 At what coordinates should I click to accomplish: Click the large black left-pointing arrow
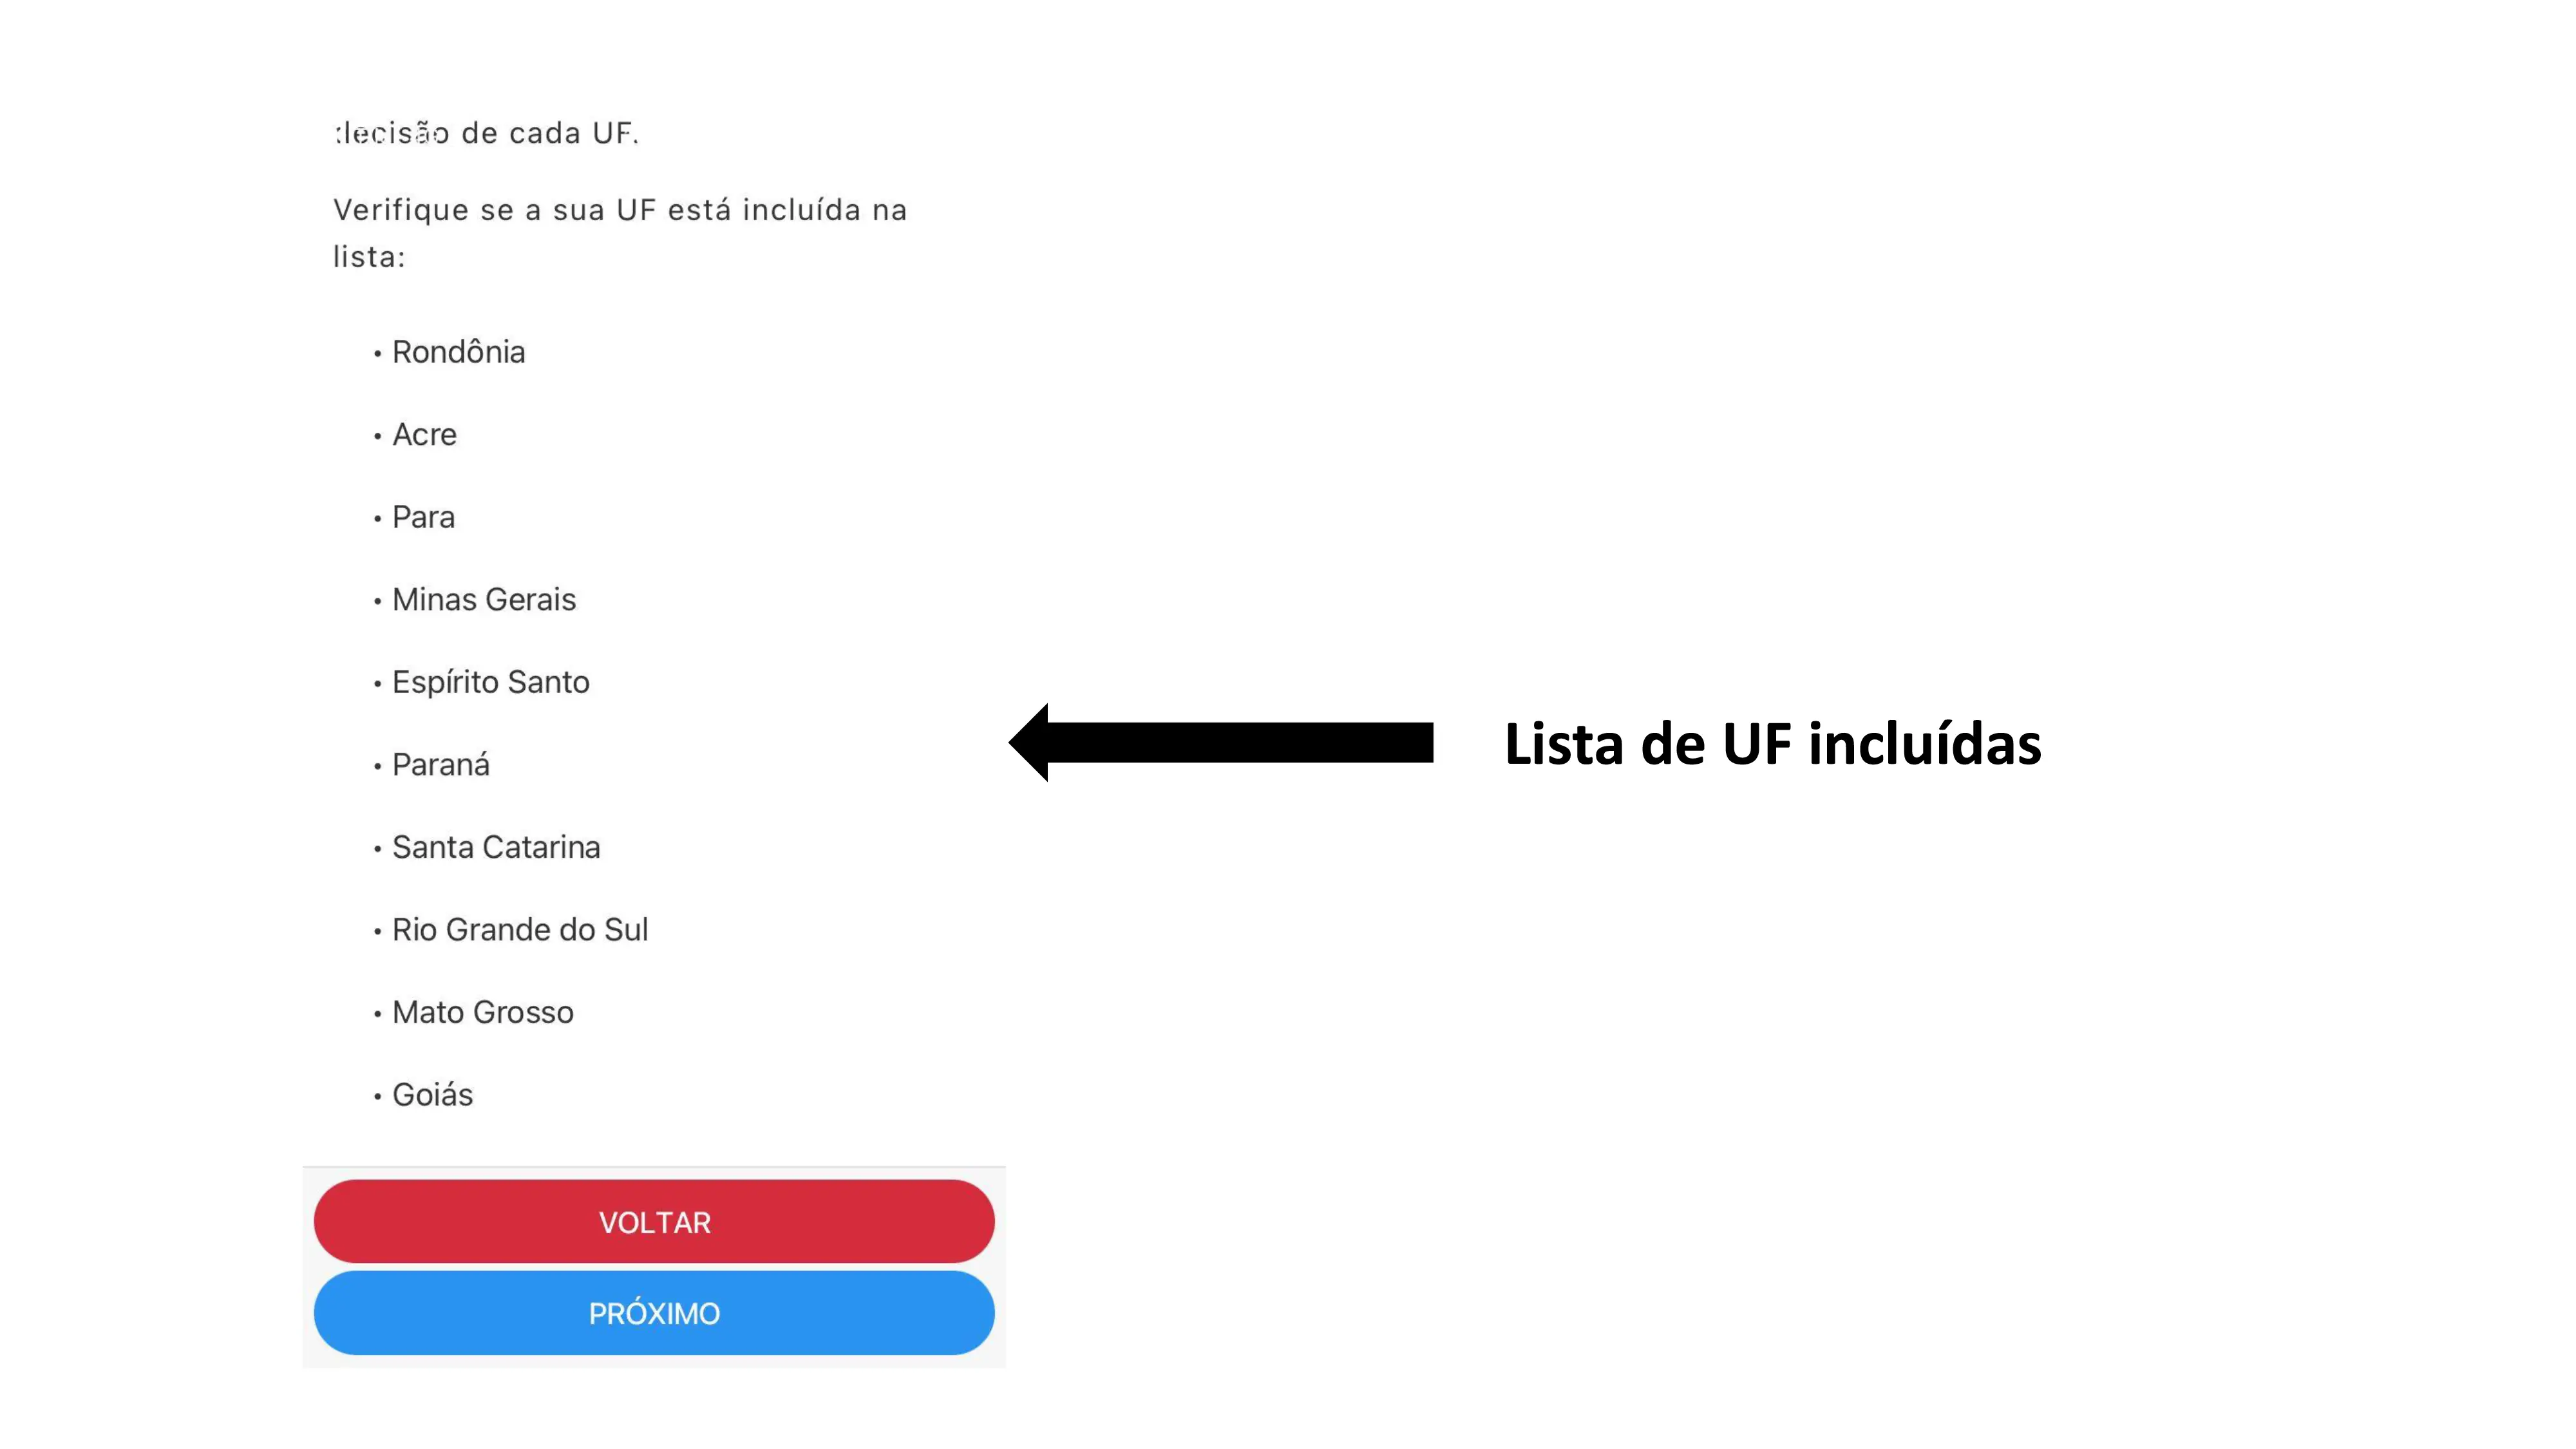pos(1220,742)
